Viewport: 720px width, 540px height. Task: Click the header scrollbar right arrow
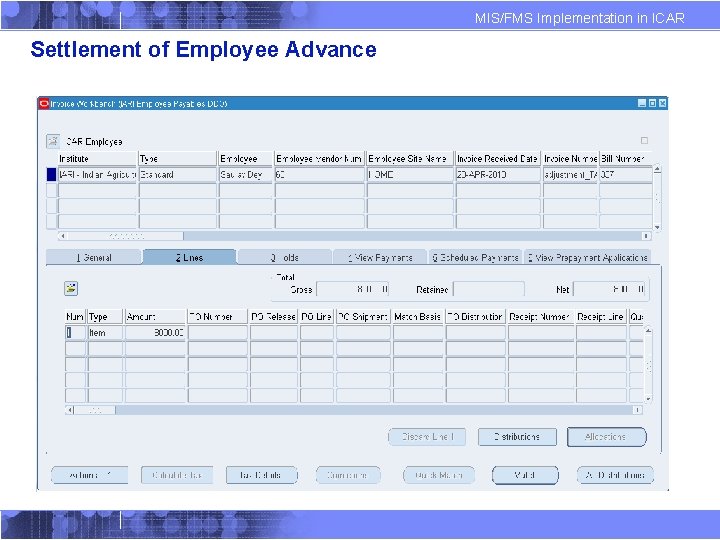(x=646, y=236)
